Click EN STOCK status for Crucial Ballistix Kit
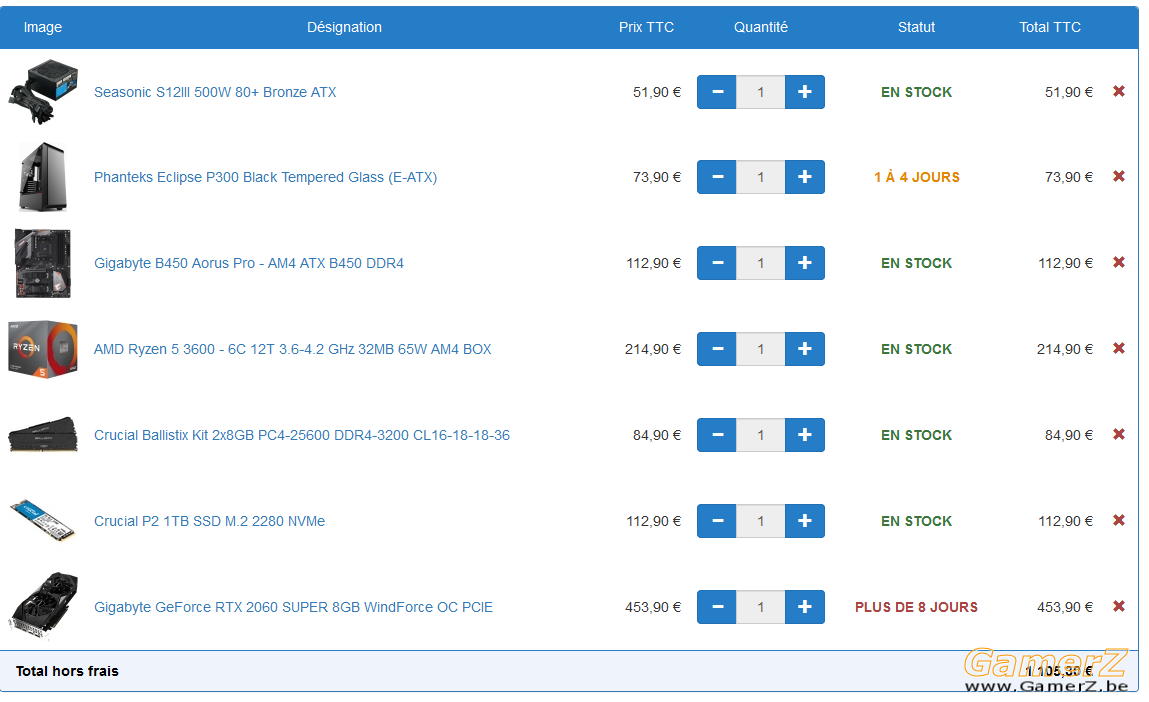 917,435
